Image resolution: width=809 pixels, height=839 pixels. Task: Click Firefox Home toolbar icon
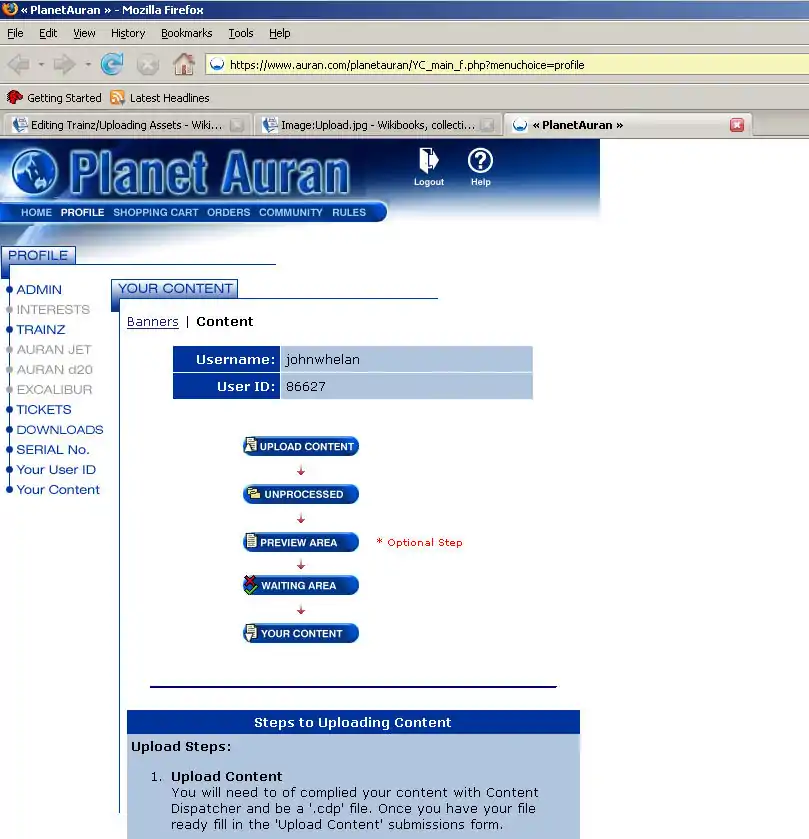coord(184,65)
